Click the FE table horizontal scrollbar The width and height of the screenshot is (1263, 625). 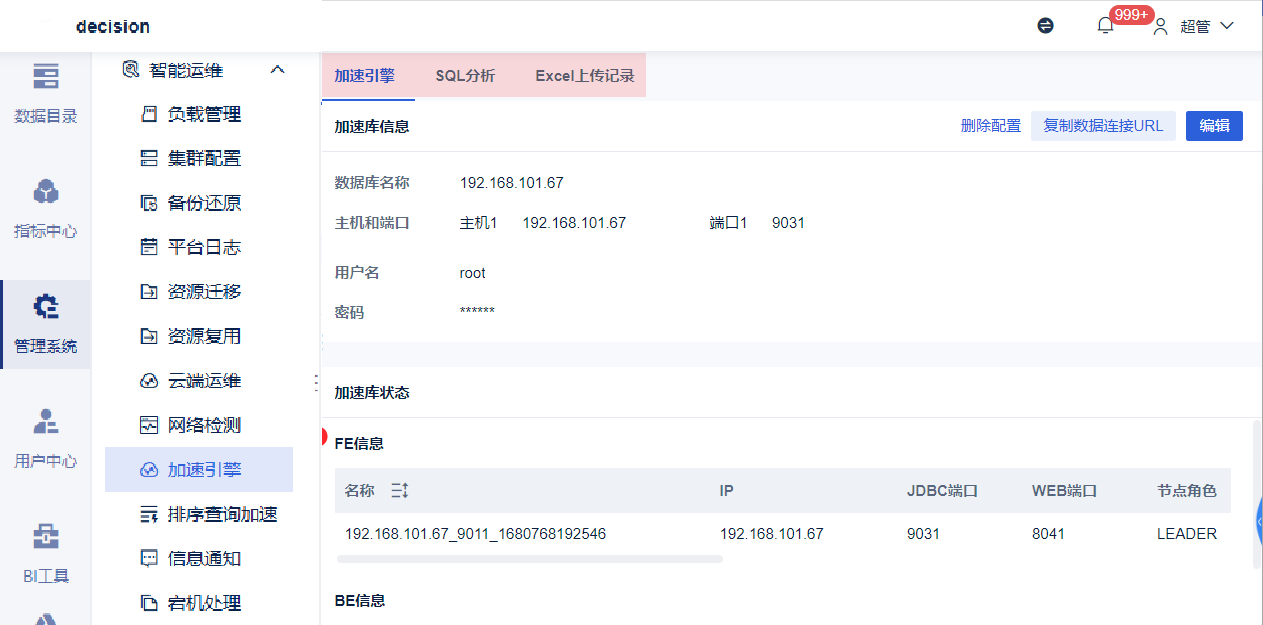pos(529,559)
